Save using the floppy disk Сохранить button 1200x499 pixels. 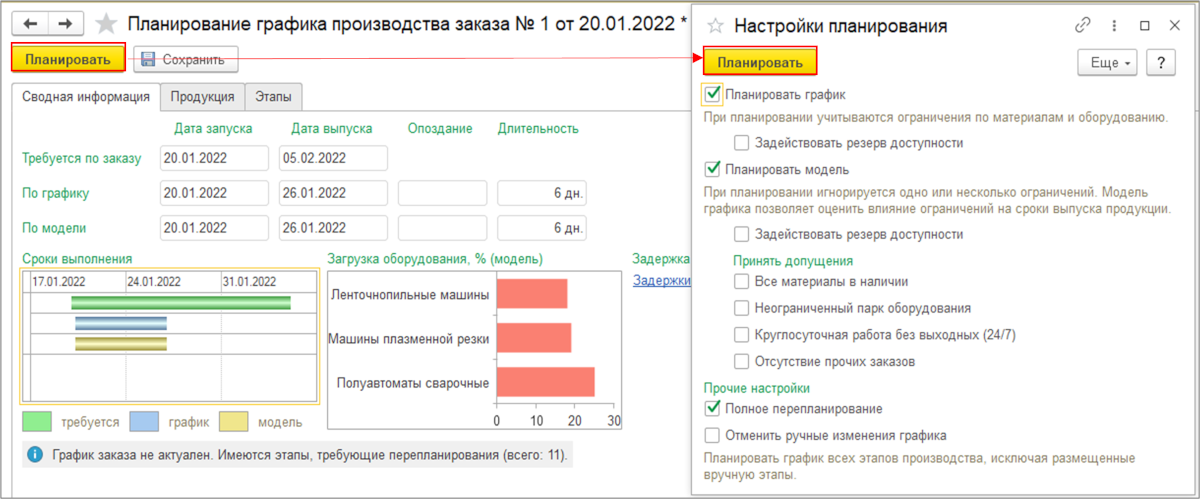[x=186, y=60]
